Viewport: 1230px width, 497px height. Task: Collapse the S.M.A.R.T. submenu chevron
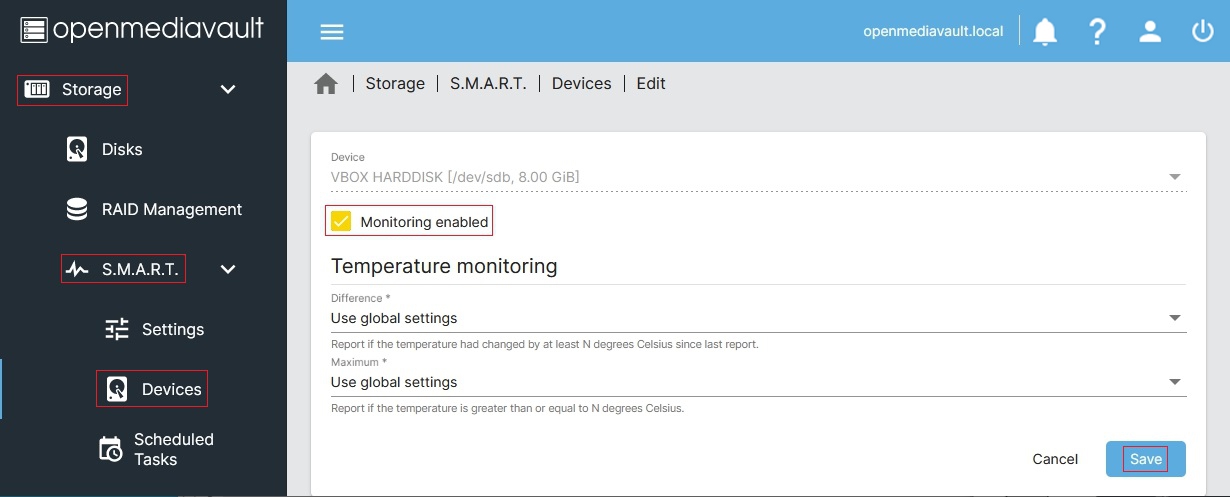tap(228, 269)
